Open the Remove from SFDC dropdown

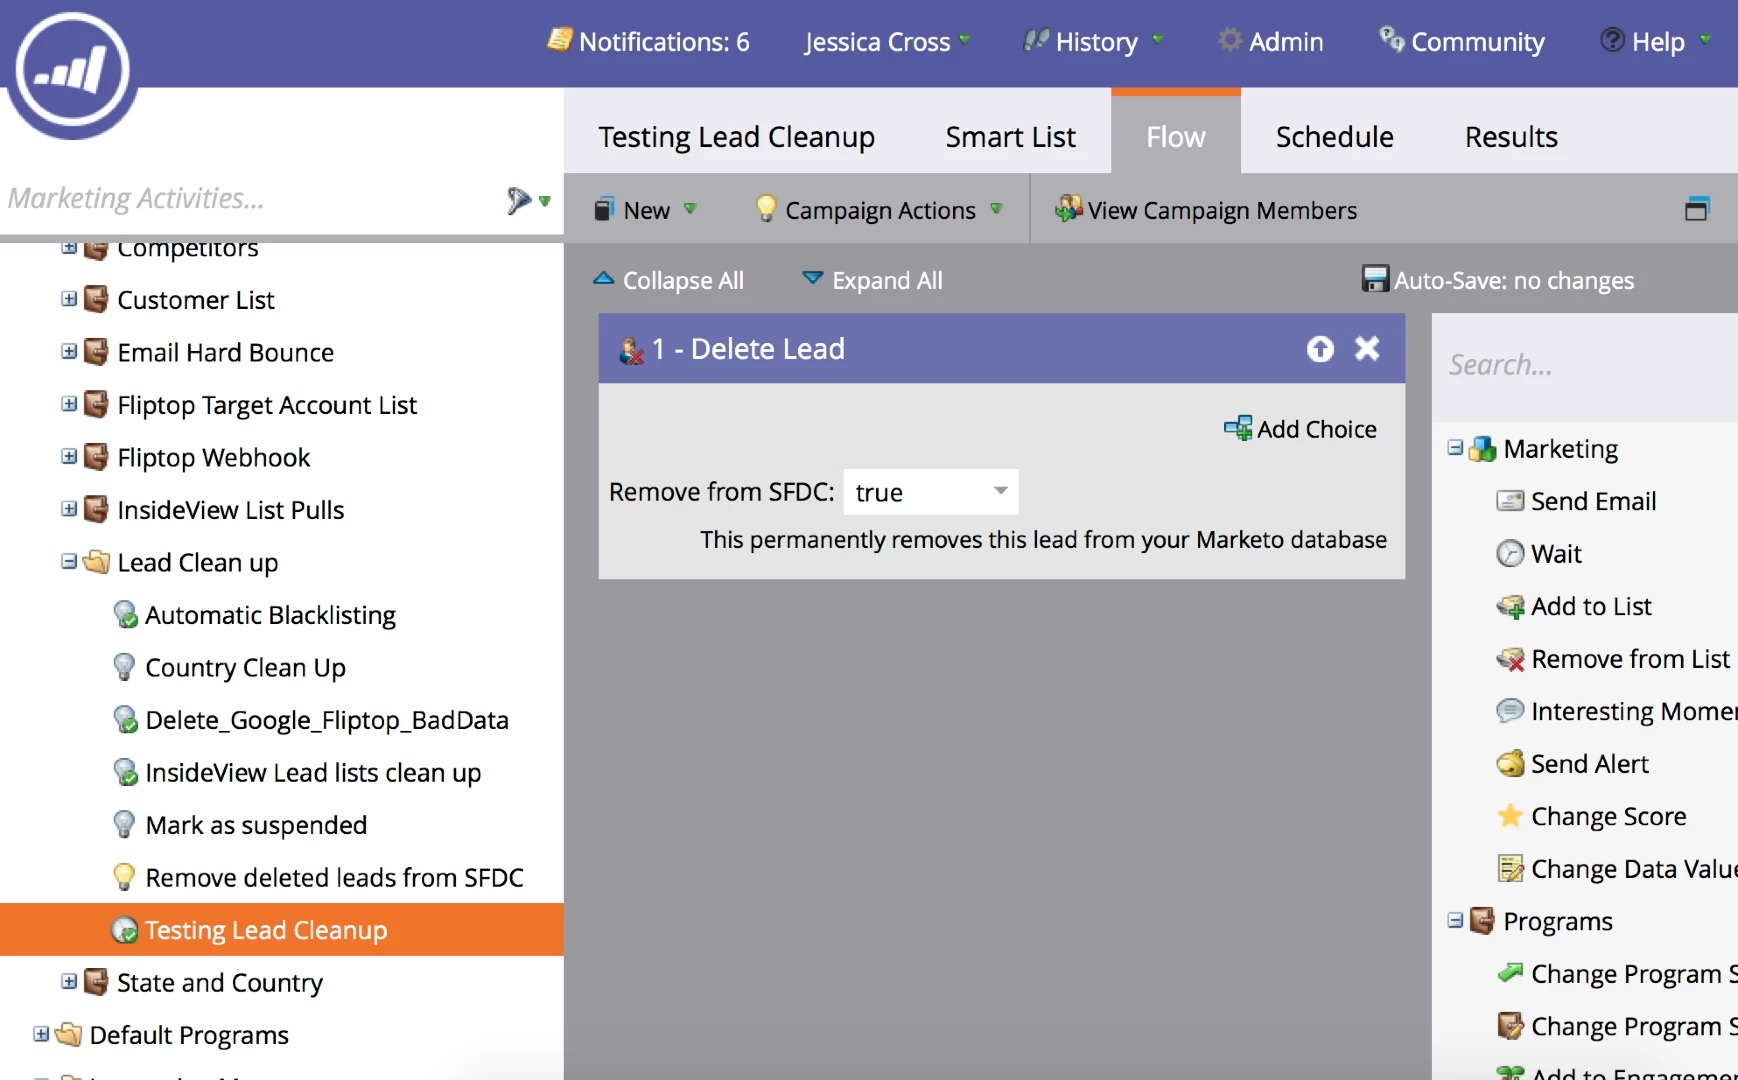[x=930, y=492]
